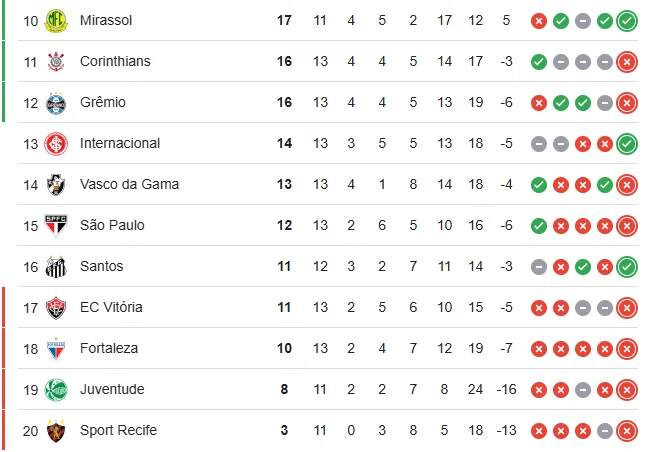Screen dimensions: 649x452
Task: Select the EC Vitória crest icon
Action: pyautogui.click(x=56, y=307)
